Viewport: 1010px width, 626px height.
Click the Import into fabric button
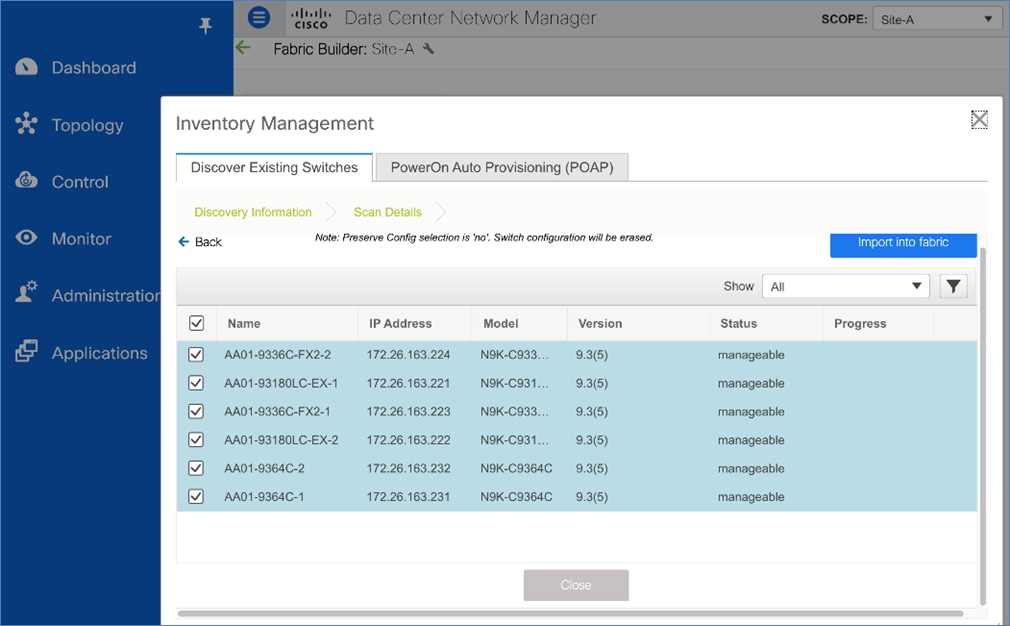tap(903, 243)
